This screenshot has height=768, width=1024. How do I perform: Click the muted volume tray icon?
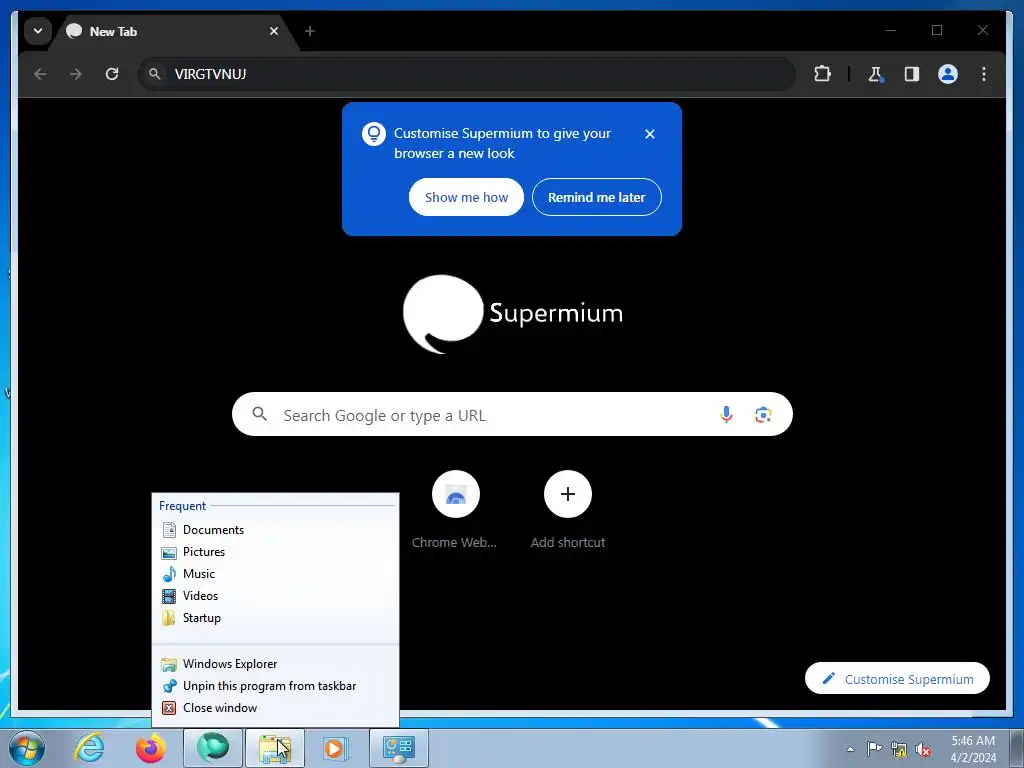click(923, 750)
